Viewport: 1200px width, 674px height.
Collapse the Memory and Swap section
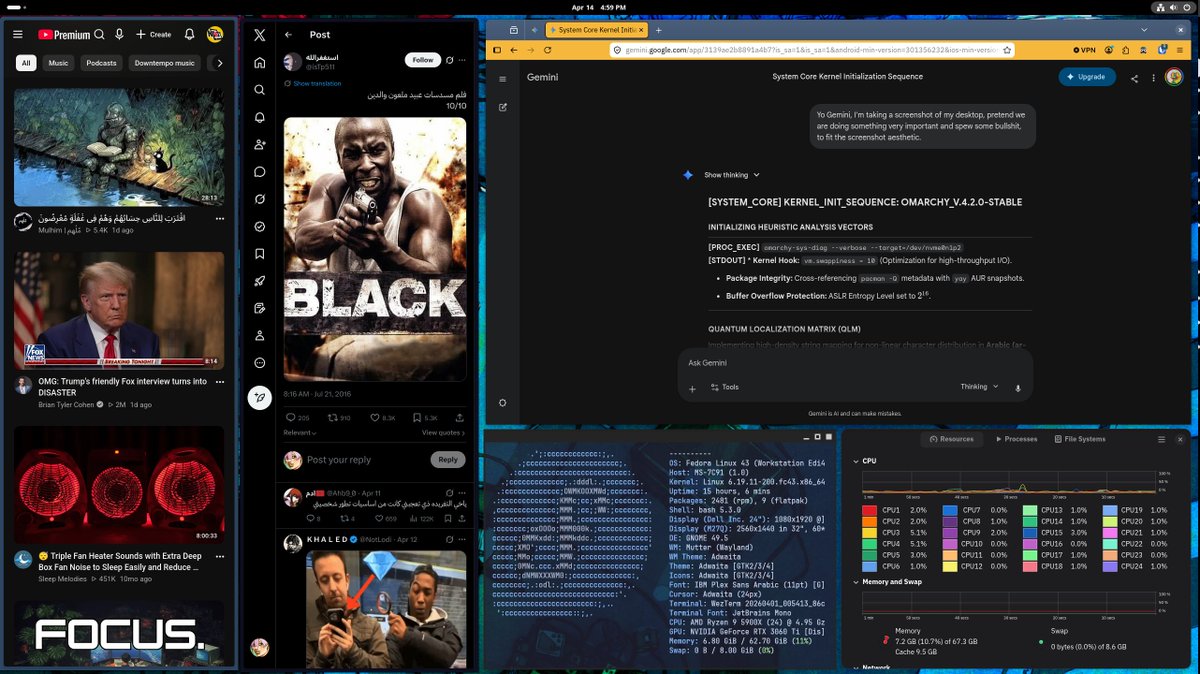point(855,582)
